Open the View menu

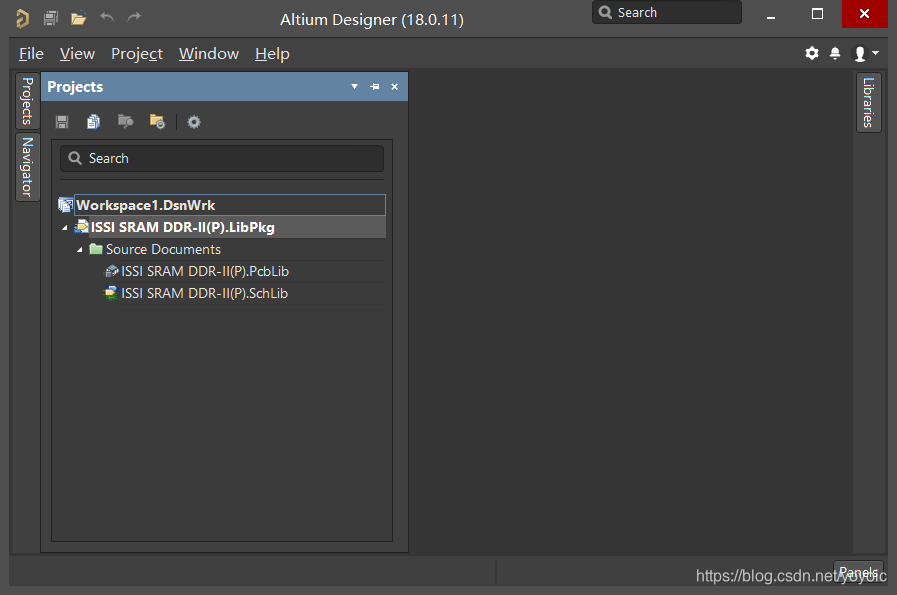click(x=77, y=54)
